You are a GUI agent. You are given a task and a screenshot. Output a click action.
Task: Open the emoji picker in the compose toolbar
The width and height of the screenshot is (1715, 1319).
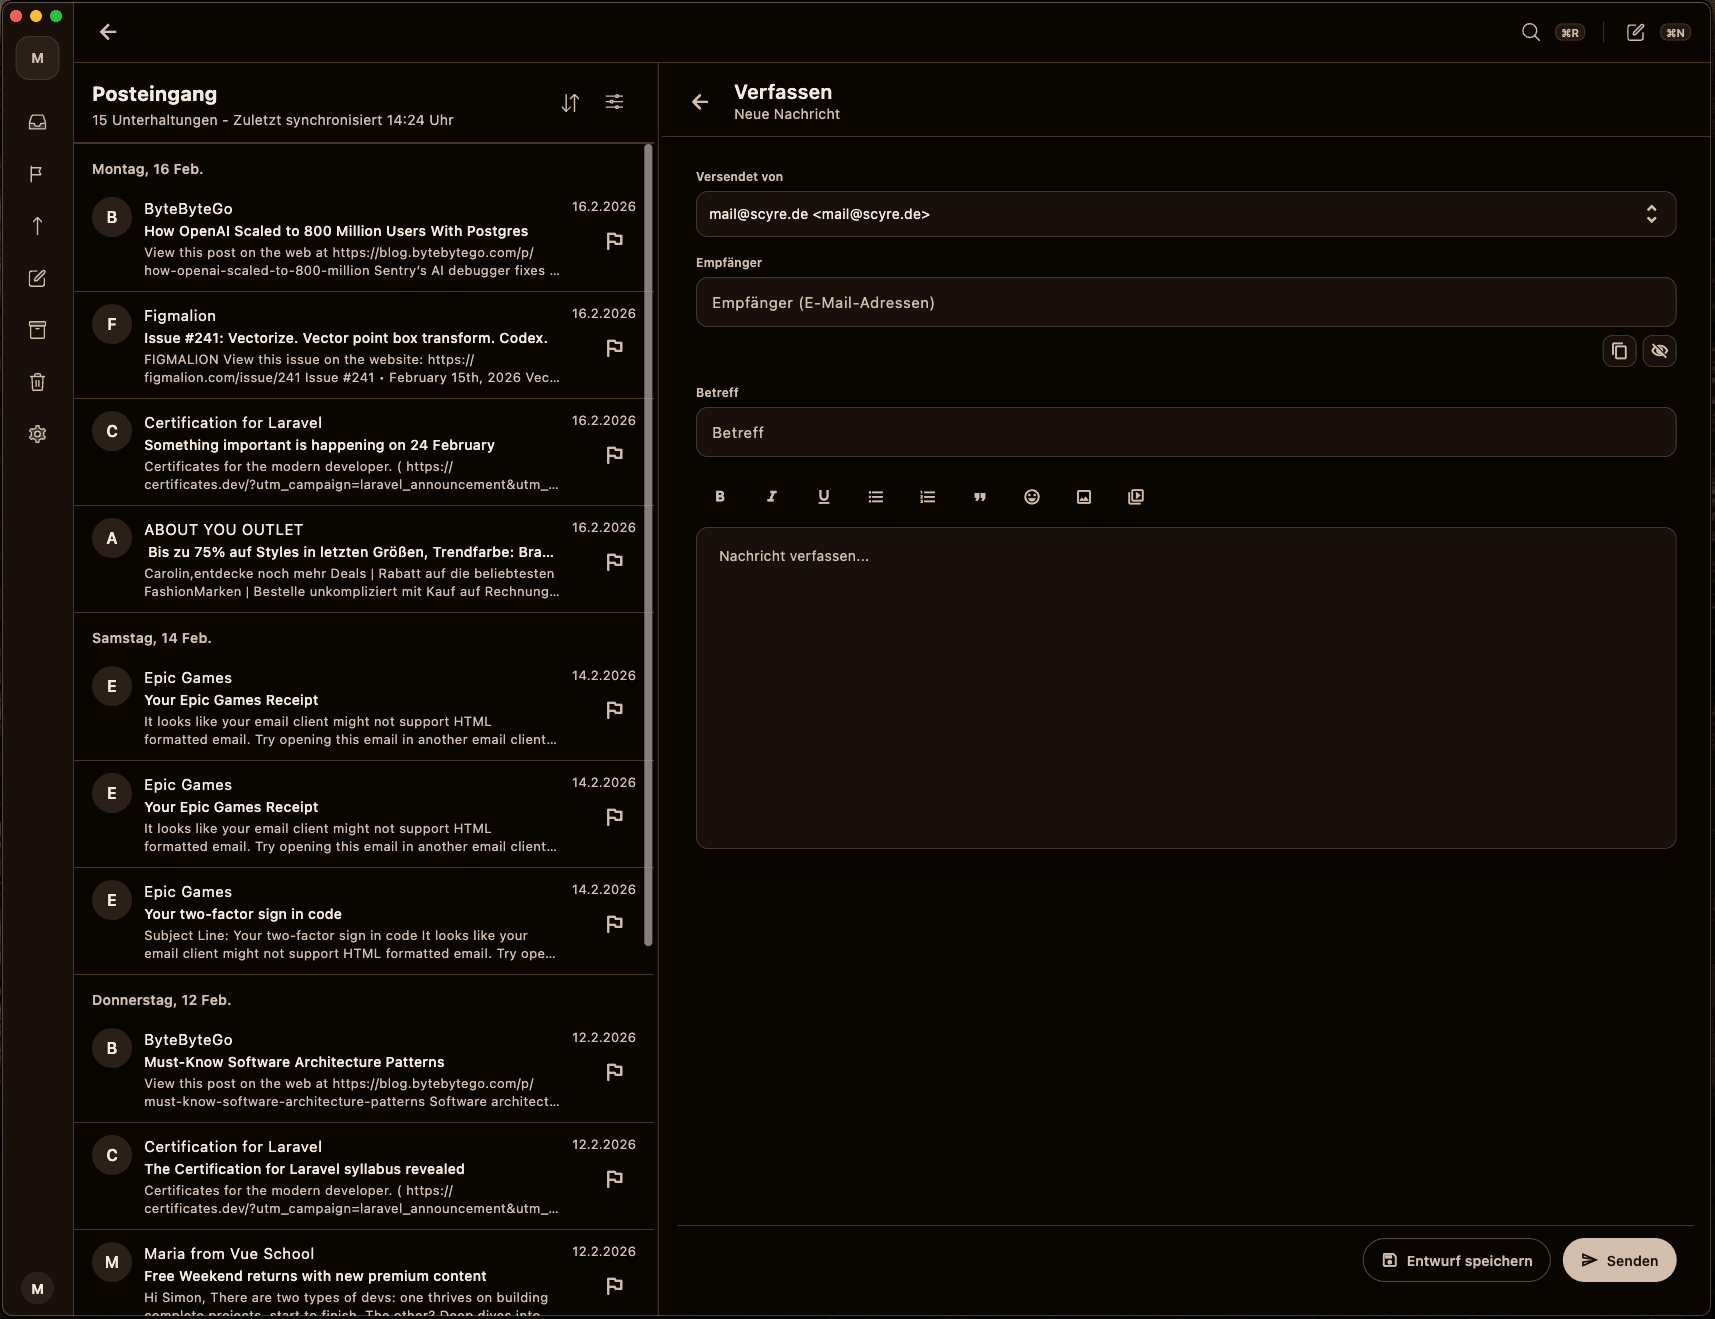[x=1031, y=497]
